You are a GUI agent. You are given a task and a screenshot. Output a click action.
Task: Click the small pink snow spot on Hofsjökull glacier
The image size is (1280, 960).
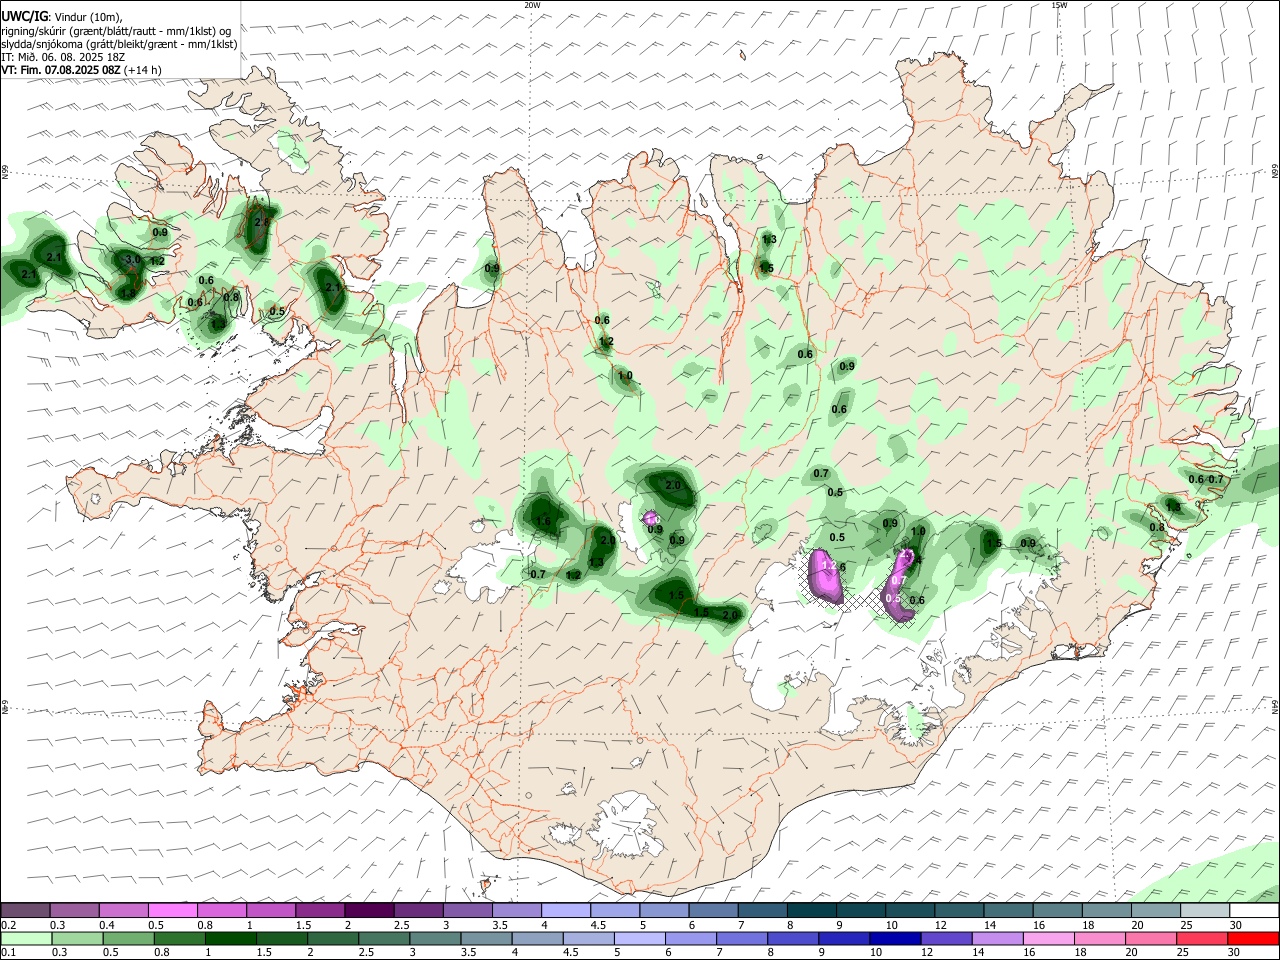click(x=651, y=518)
